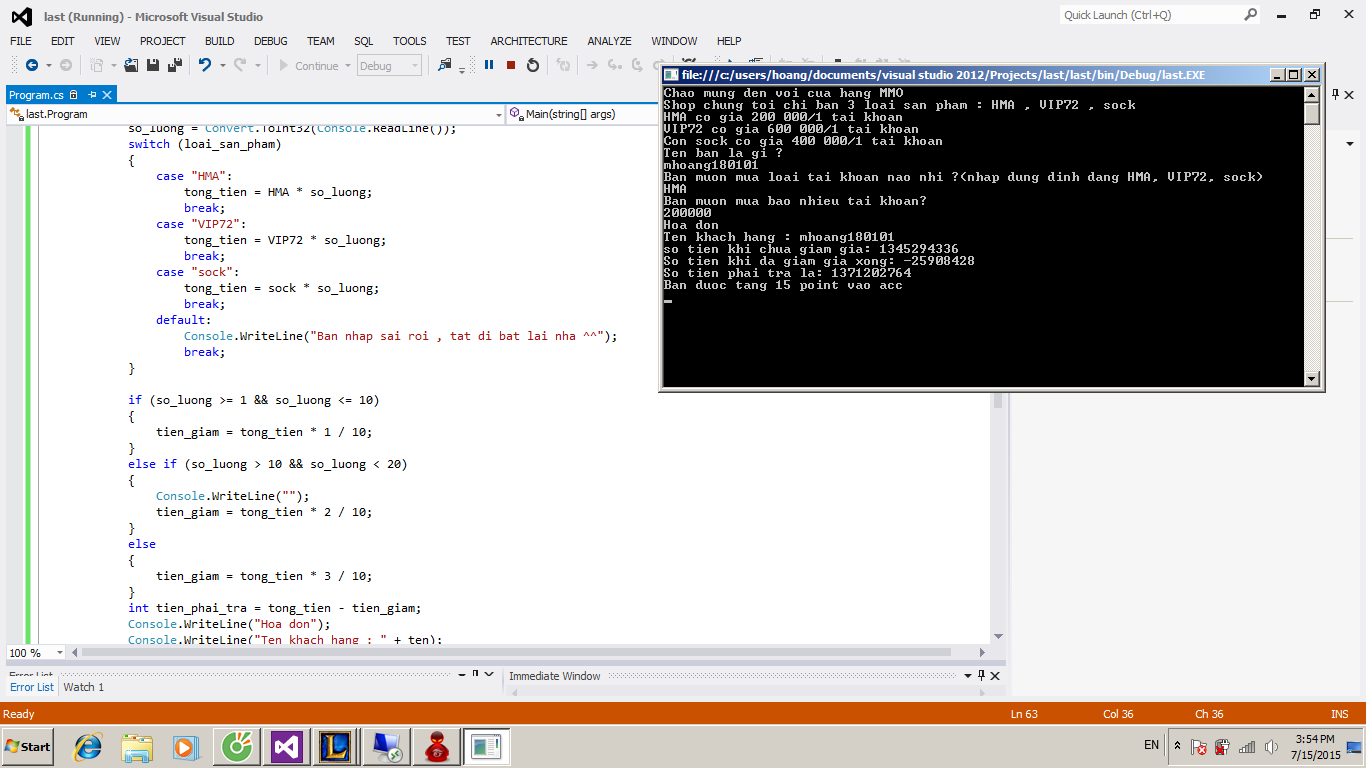Navigate backward with the blue arrow
The width and height of the screenshot is (1366, 768).
(32, 65)
